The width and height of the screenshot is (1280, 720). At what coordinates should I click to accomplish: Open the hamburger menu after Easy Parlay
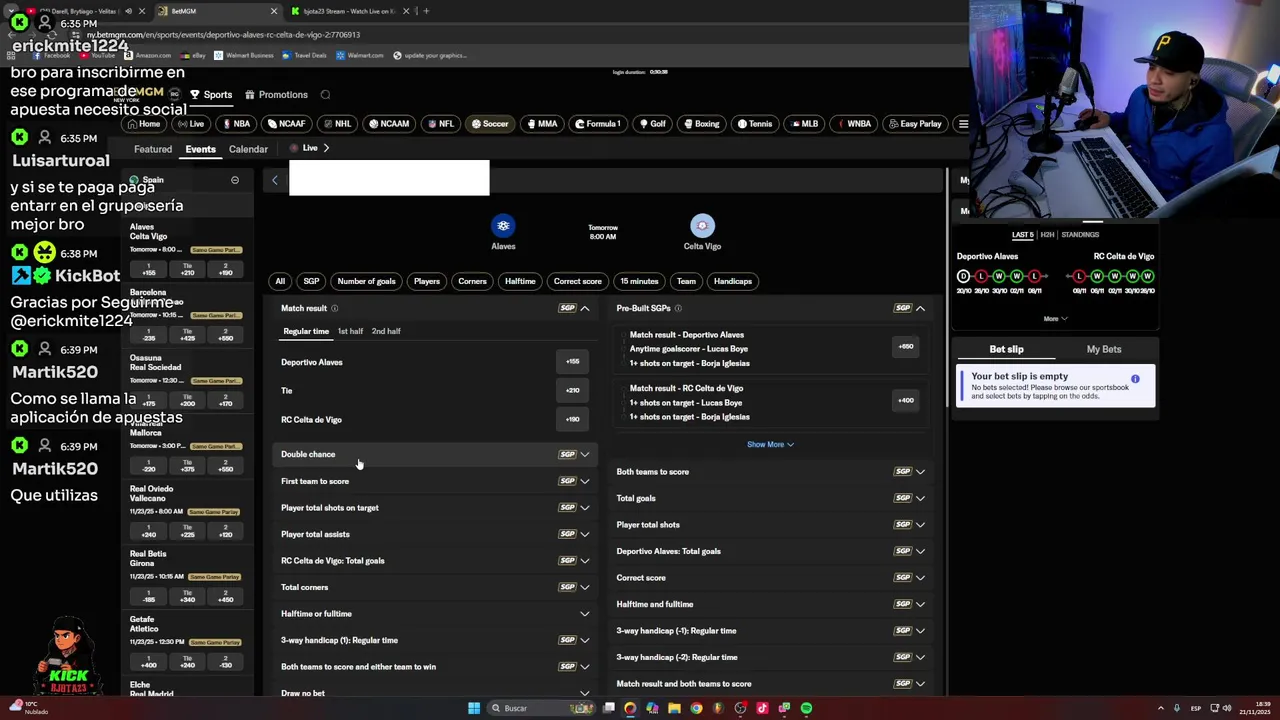tap(963, 124)
